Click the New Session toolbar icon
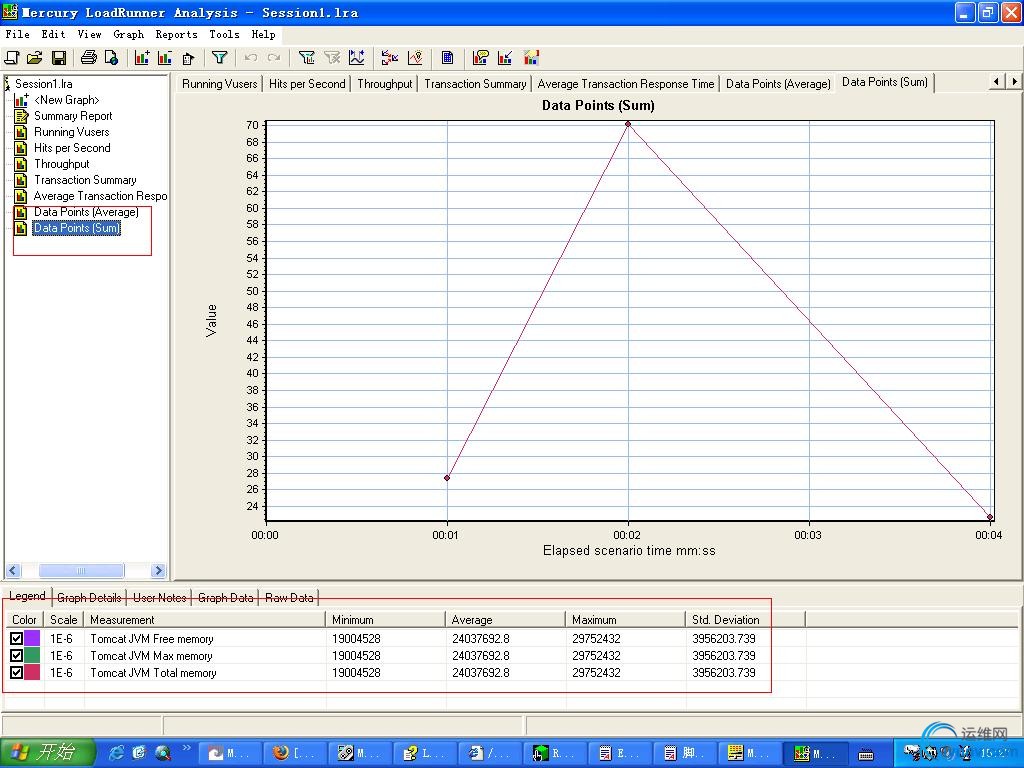Viewport: 1024px width, 768px height. click(x=11, y=58)
